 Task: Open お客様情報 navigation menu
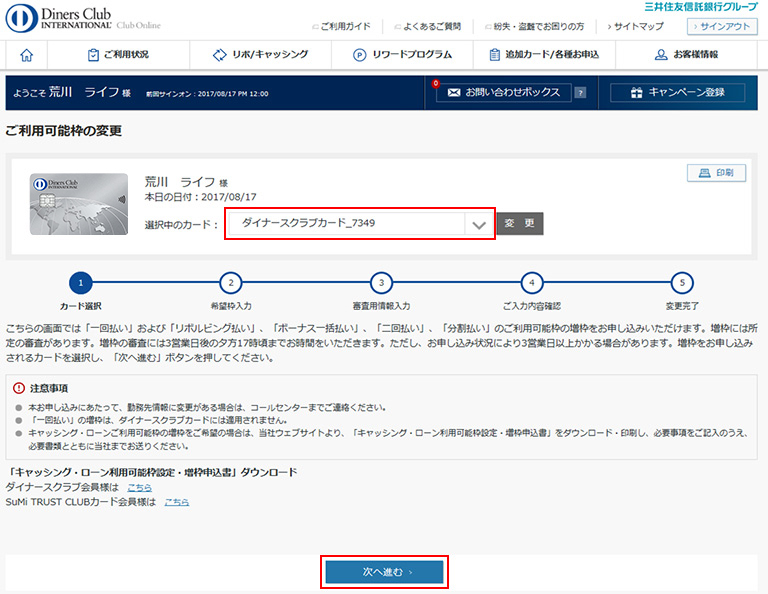pos(686,55)
